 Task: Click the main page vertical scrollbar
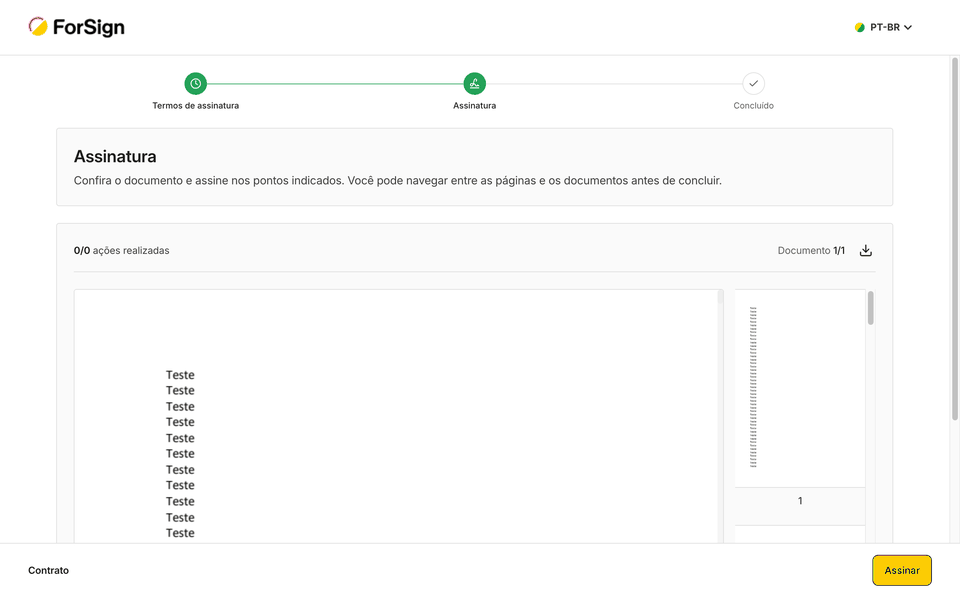[x=954, y=239]
